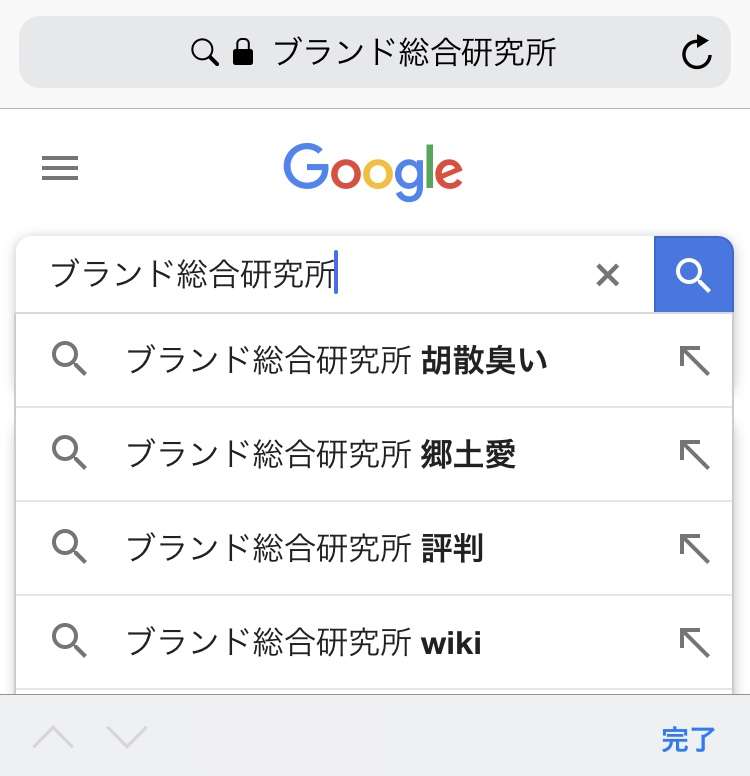Reload the page in address bar
Viewport: 750px width, 776px height.
click(x=696, y=53)
